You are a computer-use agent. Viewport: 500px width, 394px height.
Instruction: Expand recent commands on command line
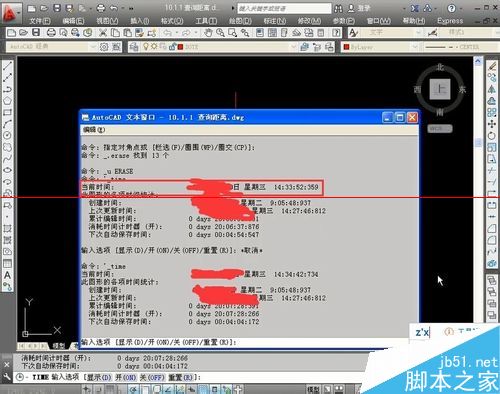[20, 377]
